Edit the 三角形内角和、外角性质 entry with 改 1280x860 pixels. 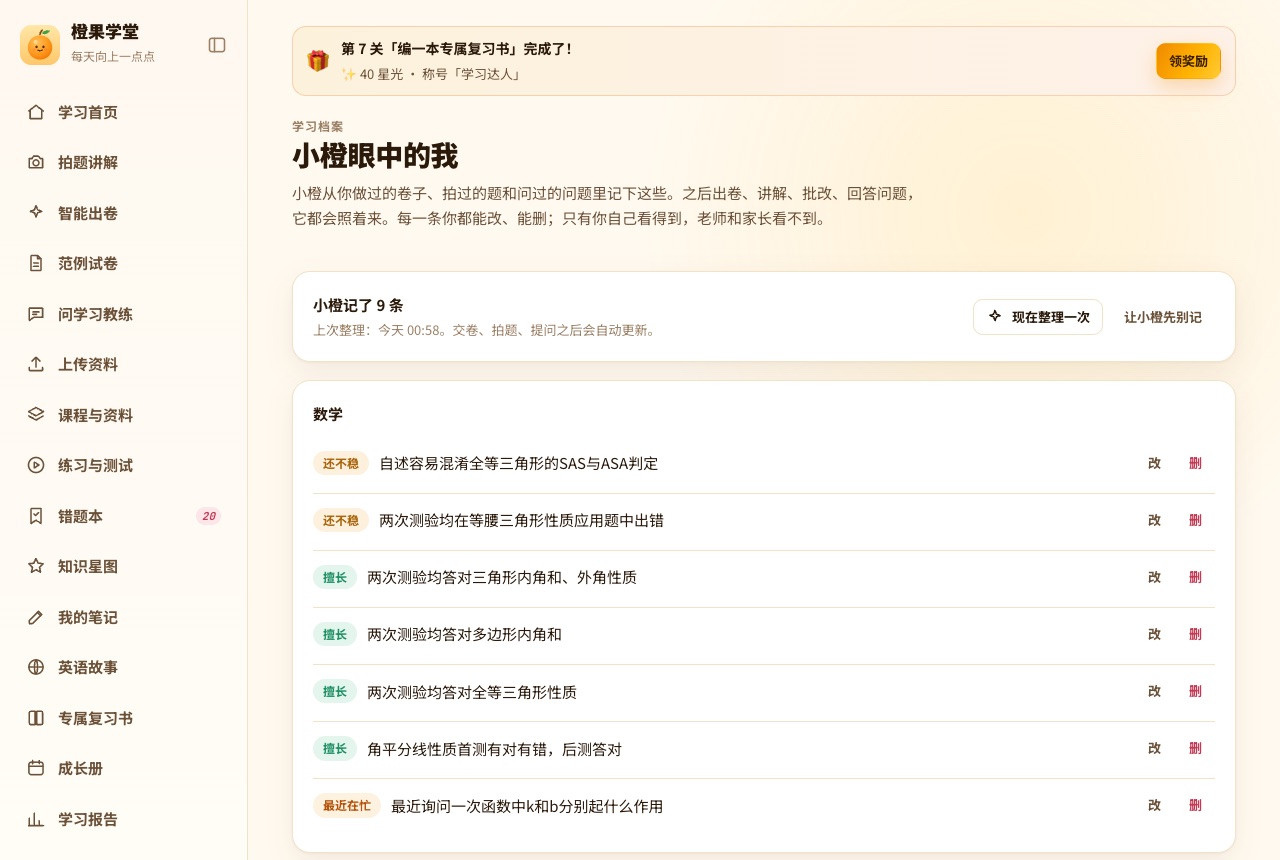1154,577
